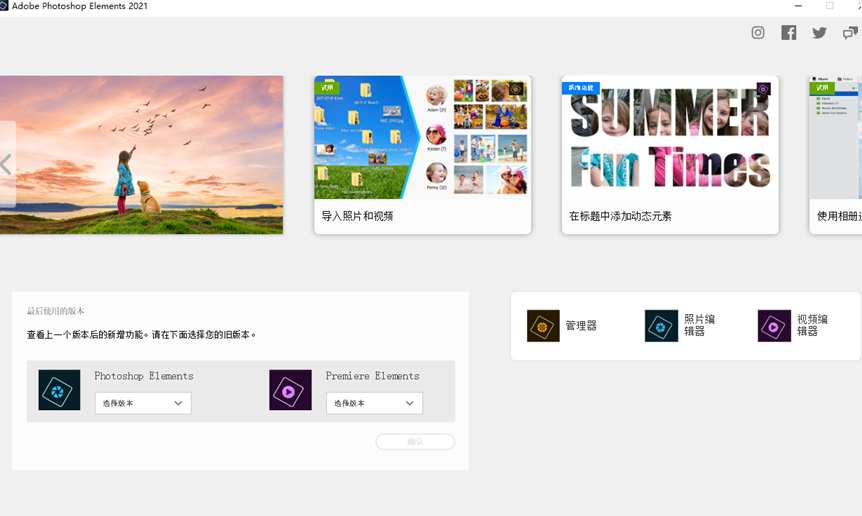Click the 在标题中添加动态元素 caption text
This screenshot has height=516, width=862.
click(x=620, y=216)
